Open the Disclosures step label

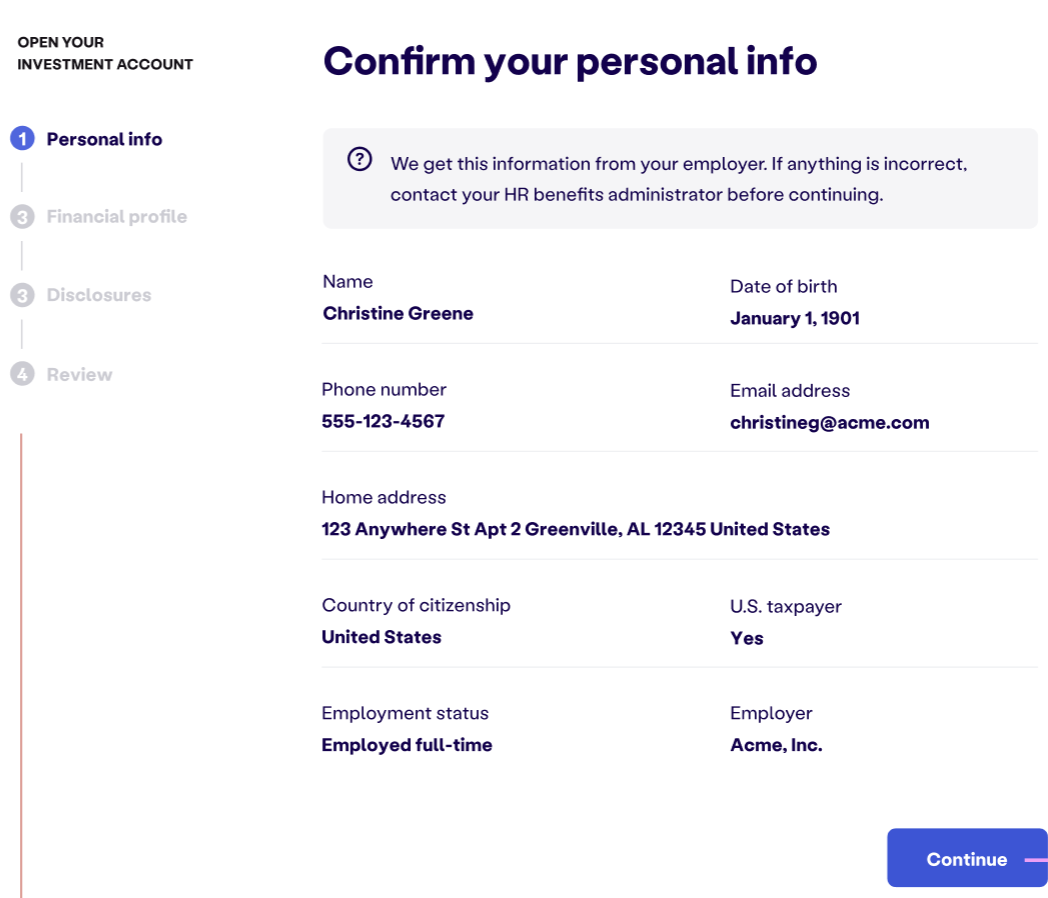point(99,295)
